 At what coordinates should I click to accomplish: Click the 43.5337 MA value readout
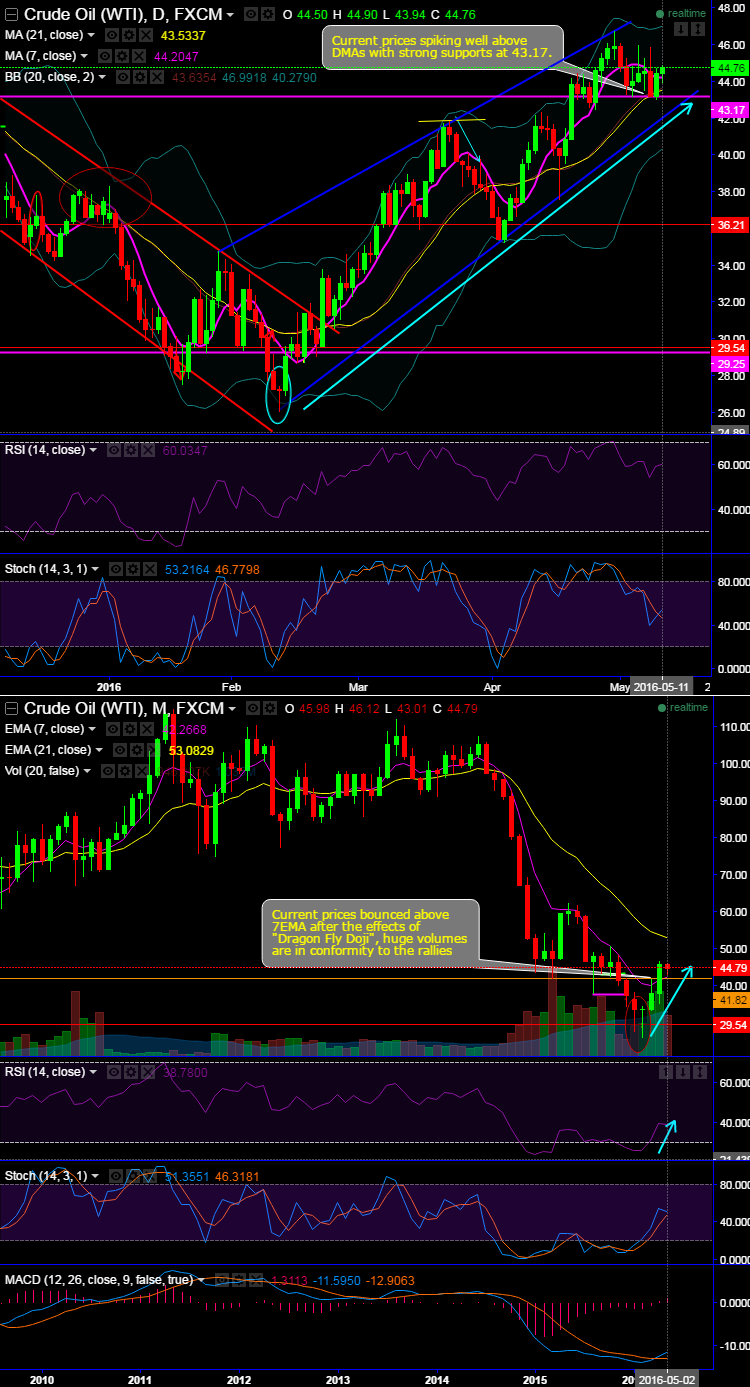[x=183, y=35]
